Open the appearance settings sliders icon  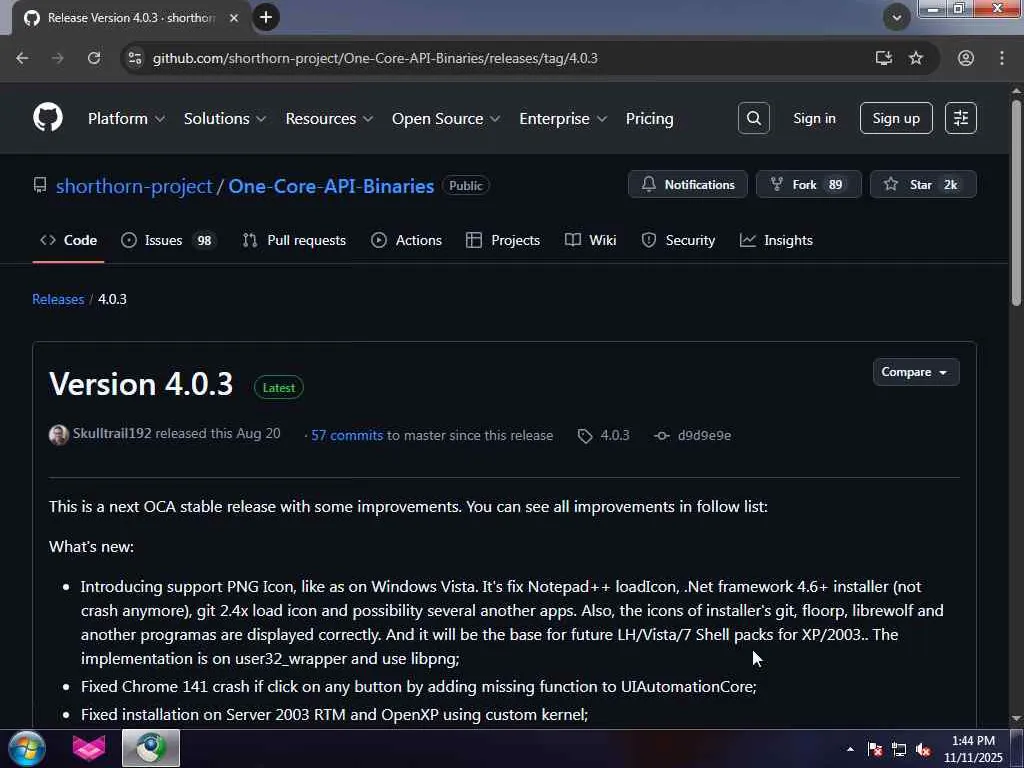pyautogui.click(x=961, y=118)
